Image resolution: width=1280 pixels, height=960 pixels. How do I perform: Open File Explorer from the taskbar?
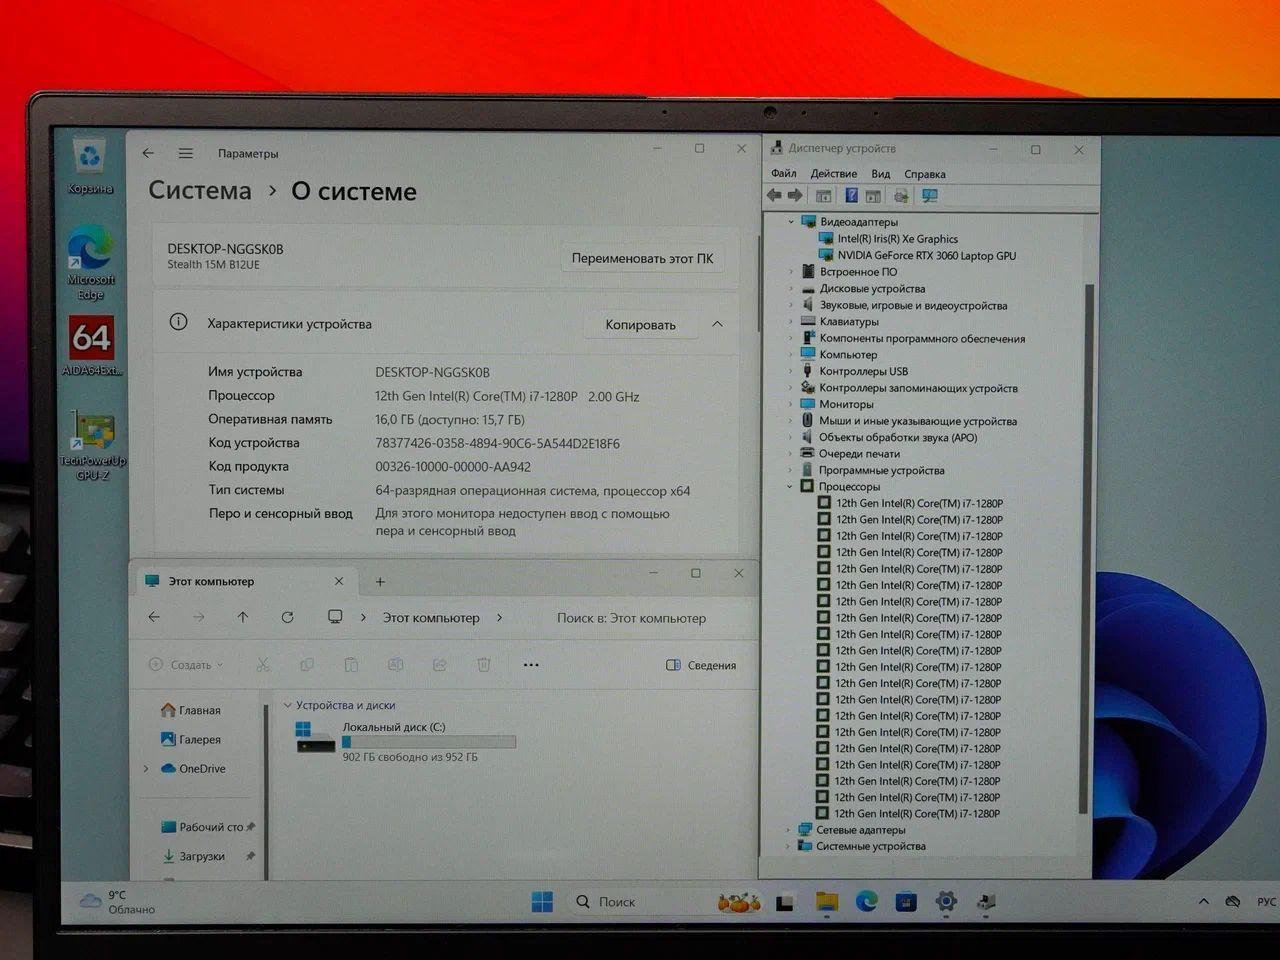826,902
